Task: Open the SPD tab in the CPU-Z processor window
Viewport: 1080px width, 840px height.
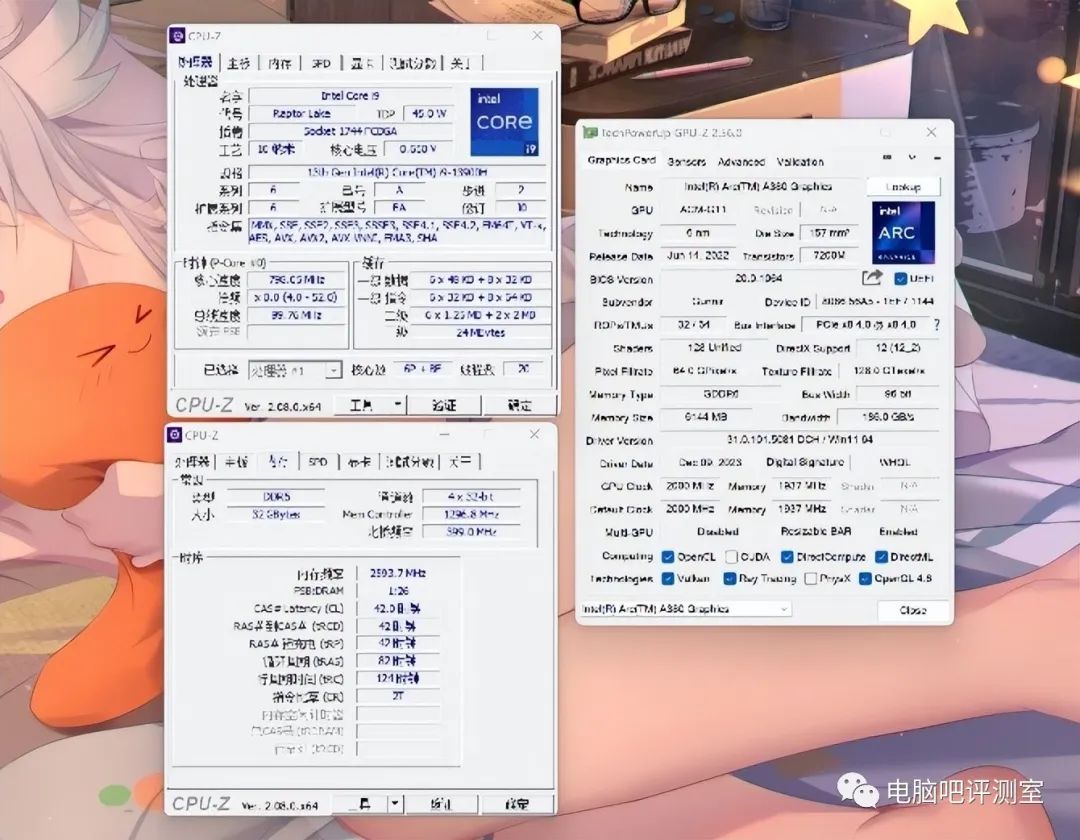Action: click(x=321, y=63)
